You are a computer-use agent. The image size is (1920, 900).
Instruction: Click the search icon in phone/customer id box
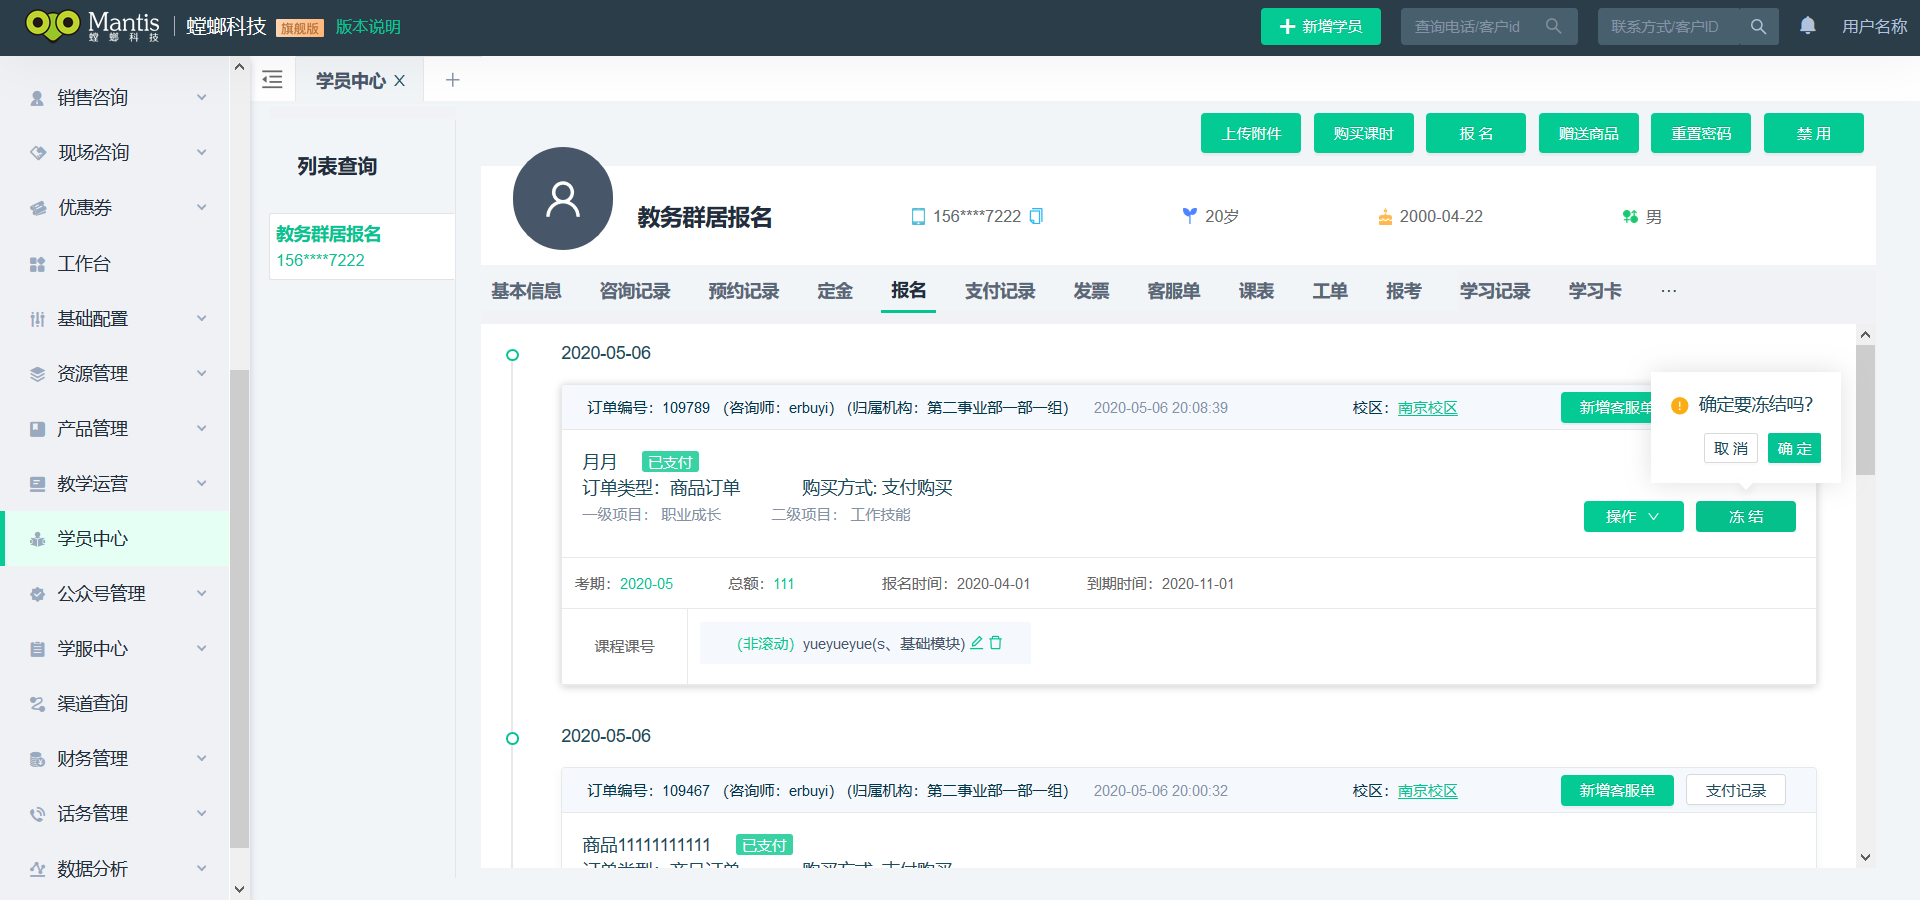(1553, 26)
